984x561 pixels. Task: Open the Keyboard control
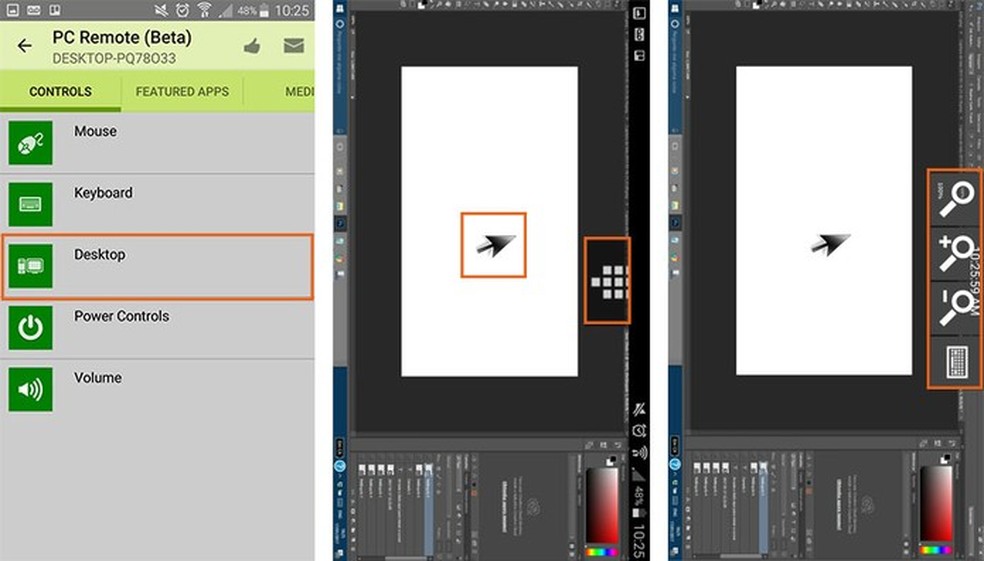click(x=157, y=205)
